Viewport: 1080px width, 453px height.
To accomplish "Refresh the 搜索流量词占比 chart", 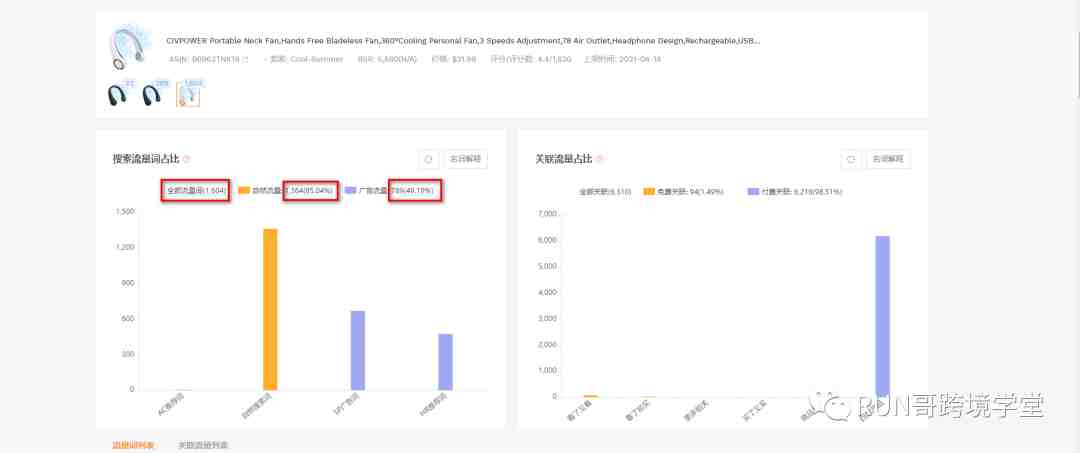I will click(428, 159).
